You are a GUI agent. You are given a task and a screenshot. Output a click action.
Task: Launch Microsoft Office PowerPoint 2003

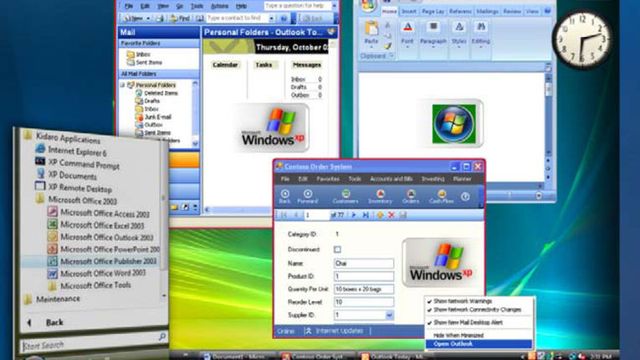(104, 249)
